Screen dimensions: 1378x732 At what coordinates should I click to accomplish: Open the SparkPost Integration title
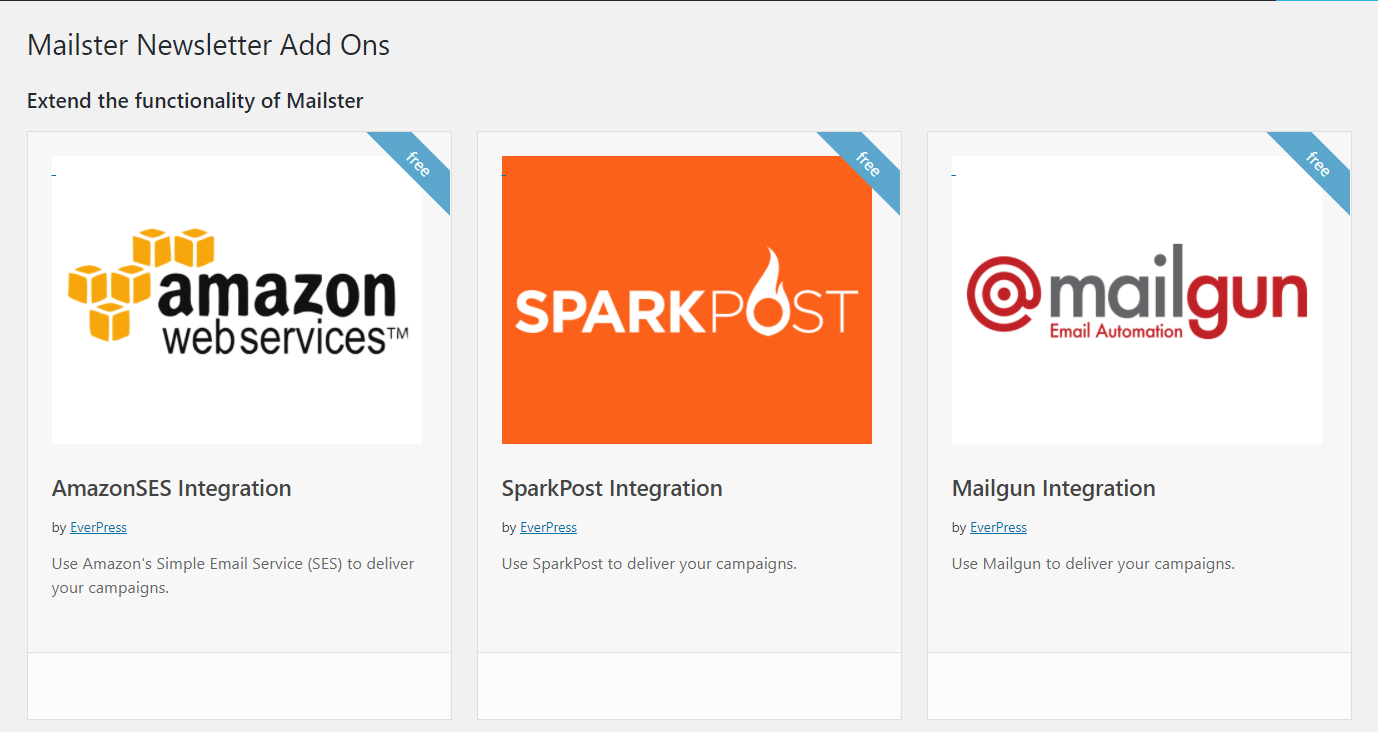(612, 488)
